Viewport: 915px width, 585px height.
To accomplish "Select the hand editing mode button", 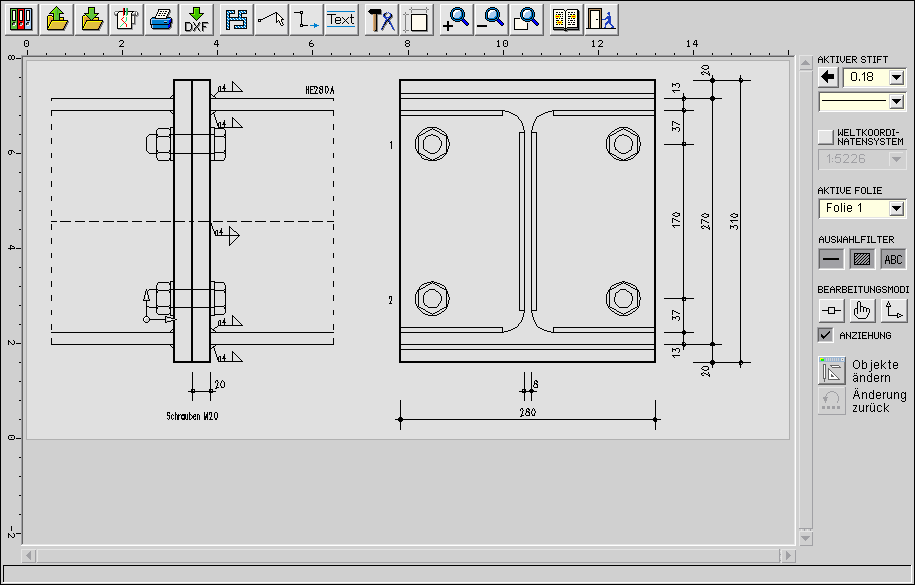I will 862,310.
